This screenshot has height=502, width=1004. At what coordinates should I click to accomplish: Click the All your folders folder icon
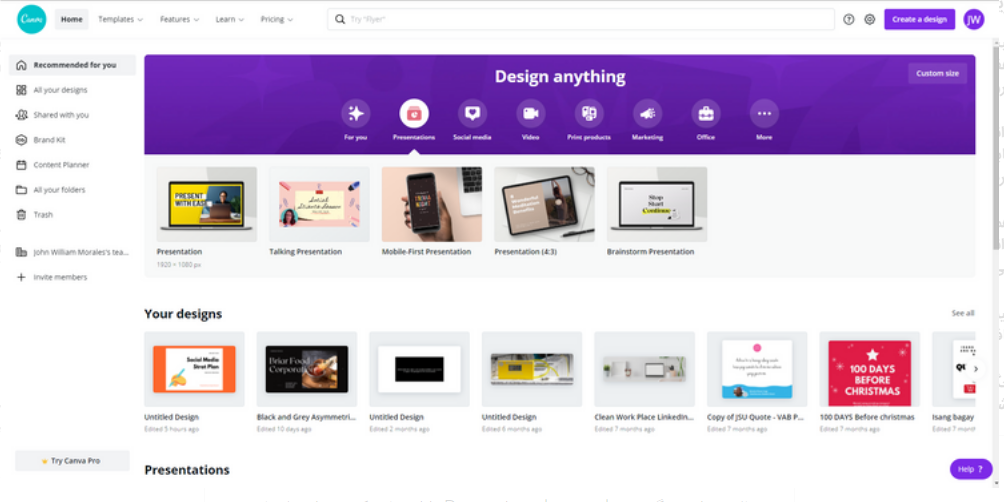[21, 190]
